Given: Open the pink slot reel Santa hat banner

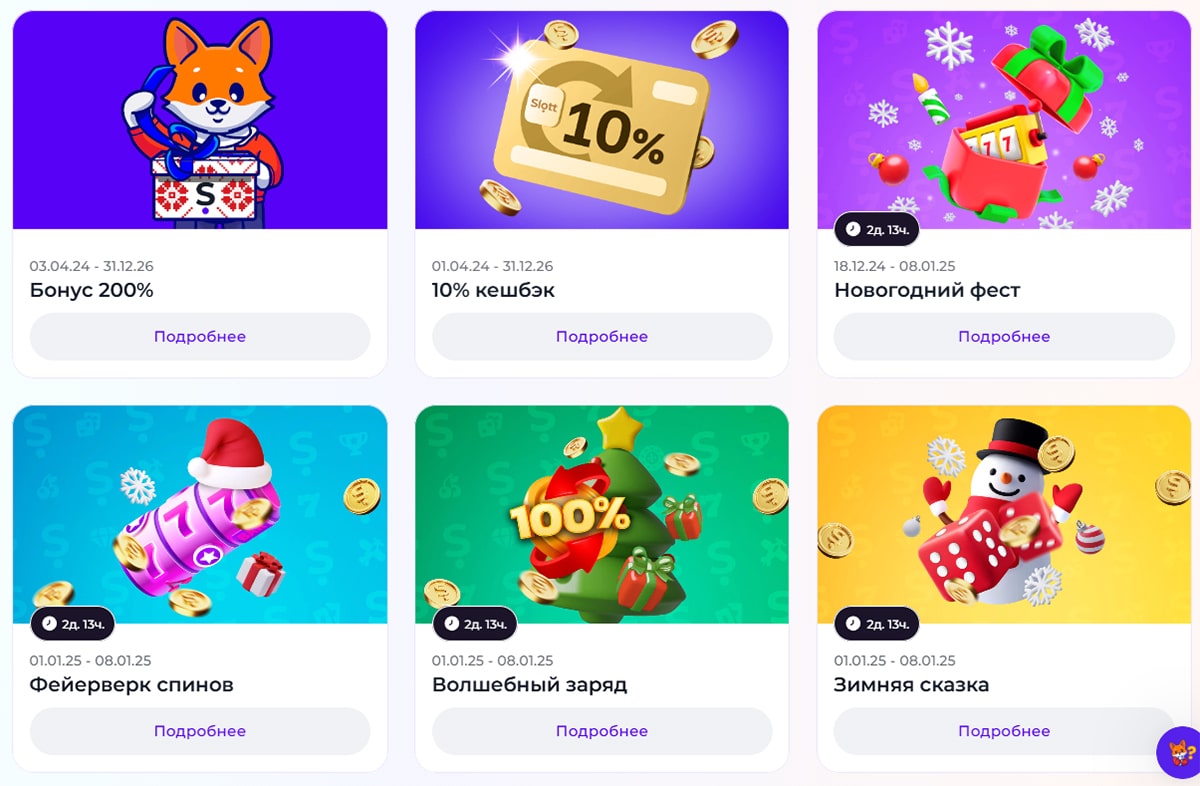Looking at the screenshot, I should click(x=200, y=515).
